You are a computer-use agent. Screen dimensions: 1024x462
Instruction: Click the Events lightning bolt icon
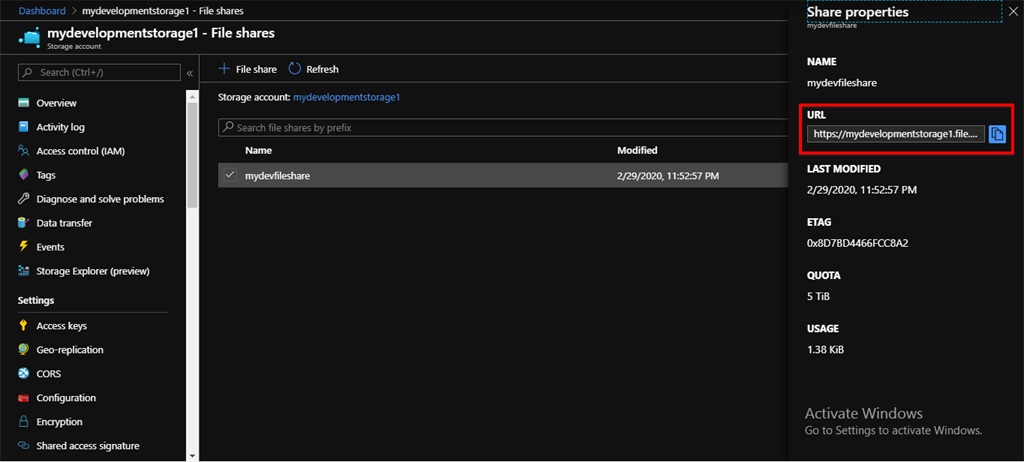[x=24, y=247]
